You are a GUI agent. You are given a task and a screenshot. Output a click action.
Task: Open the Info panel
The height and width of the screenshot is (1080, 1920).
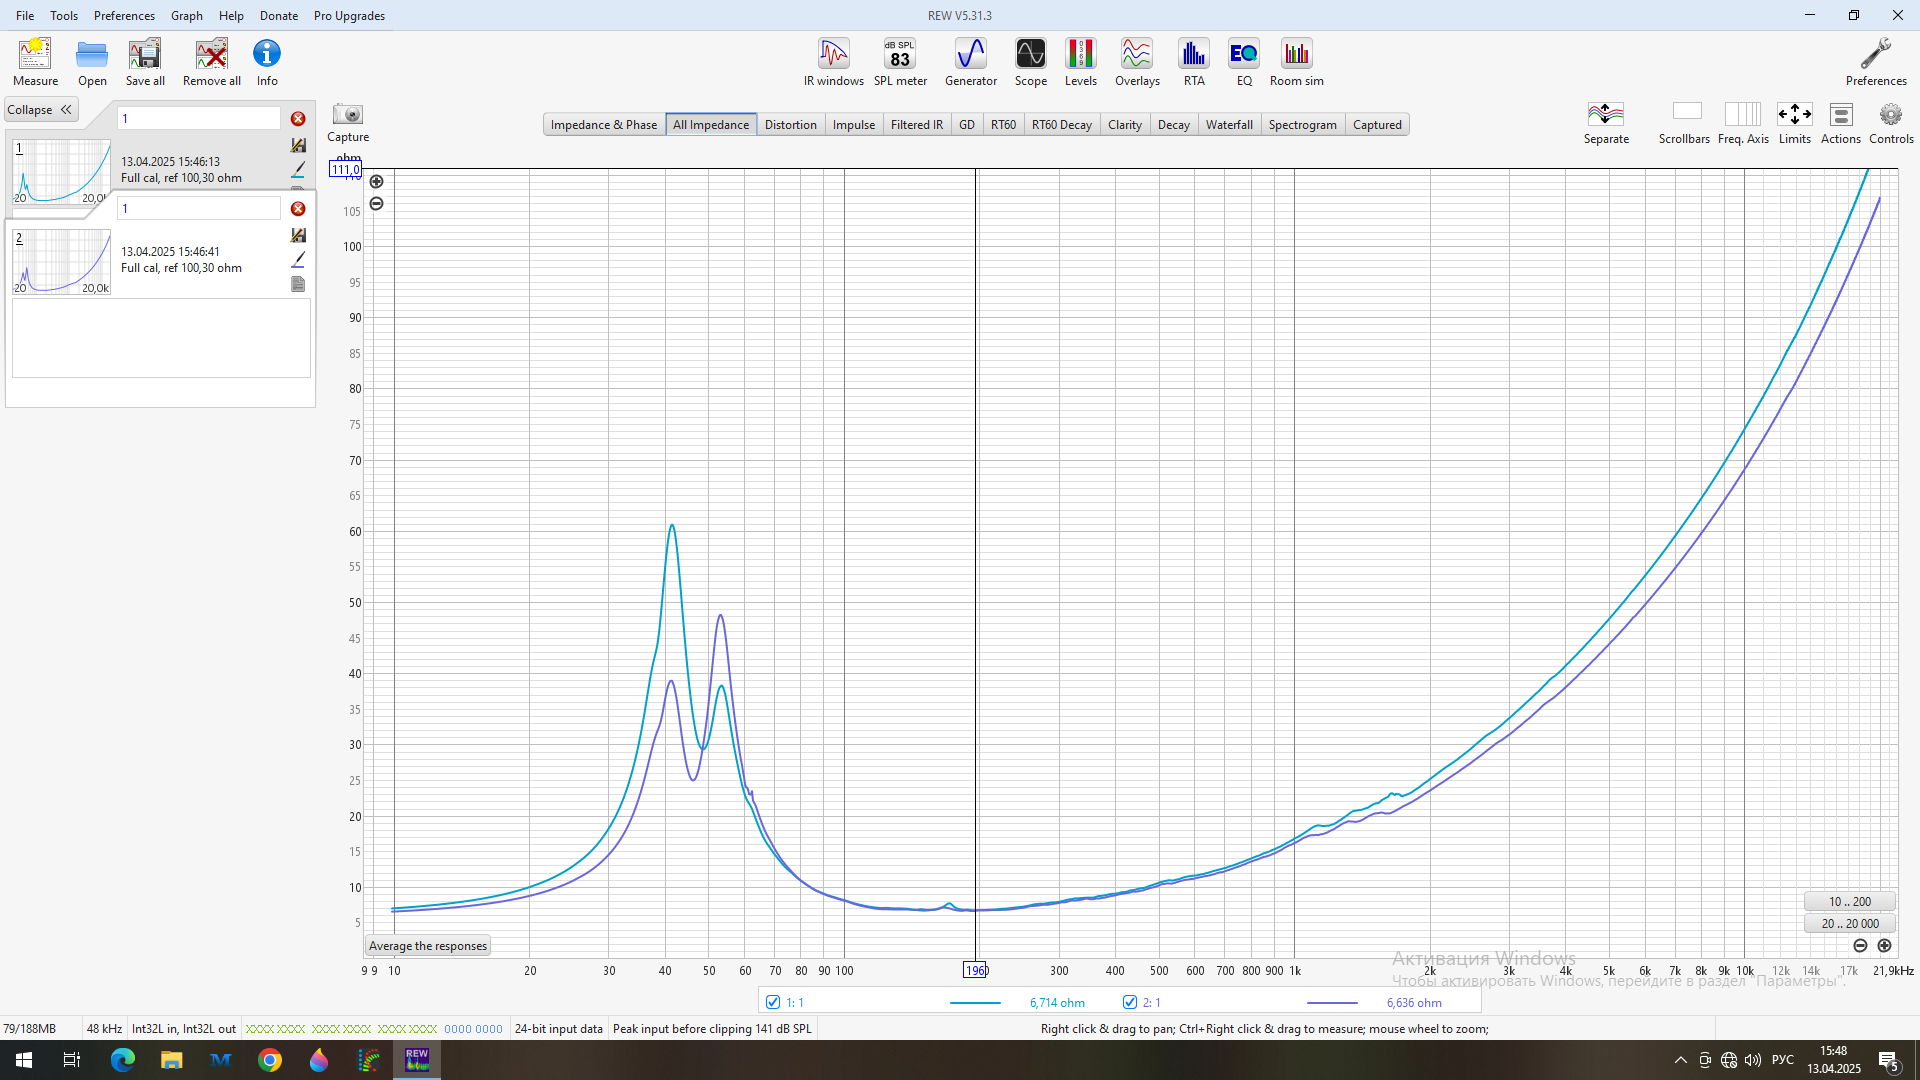click(x=267, y=62)
